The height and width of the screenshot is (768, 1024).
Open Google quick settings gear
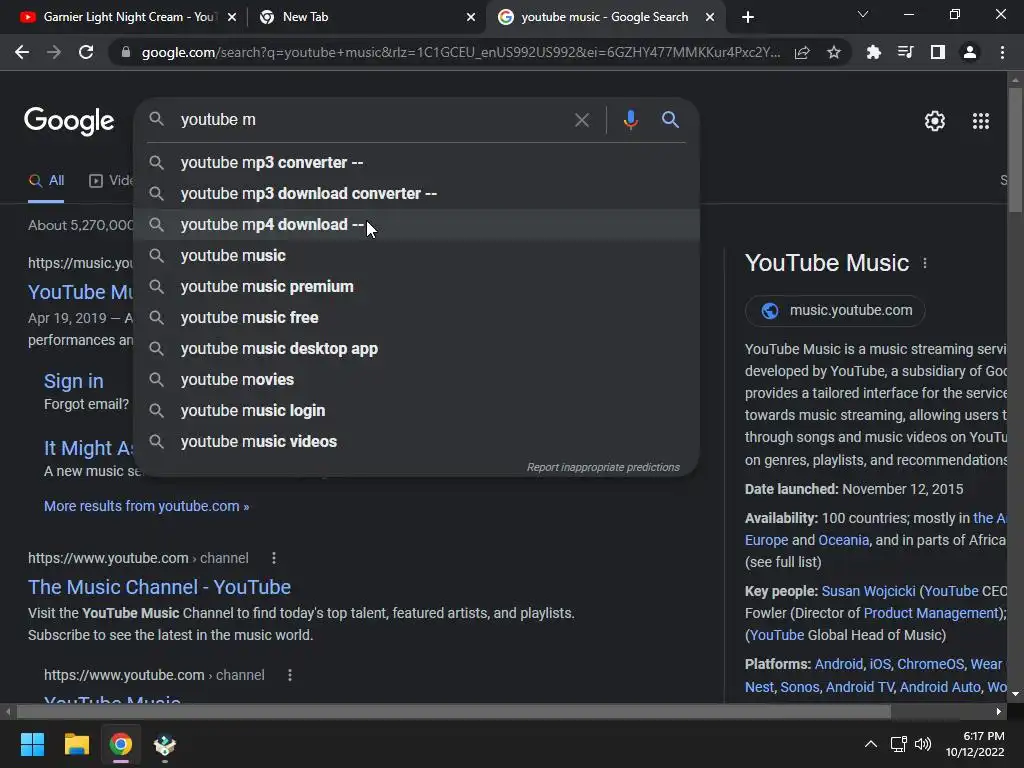point(935,121)
